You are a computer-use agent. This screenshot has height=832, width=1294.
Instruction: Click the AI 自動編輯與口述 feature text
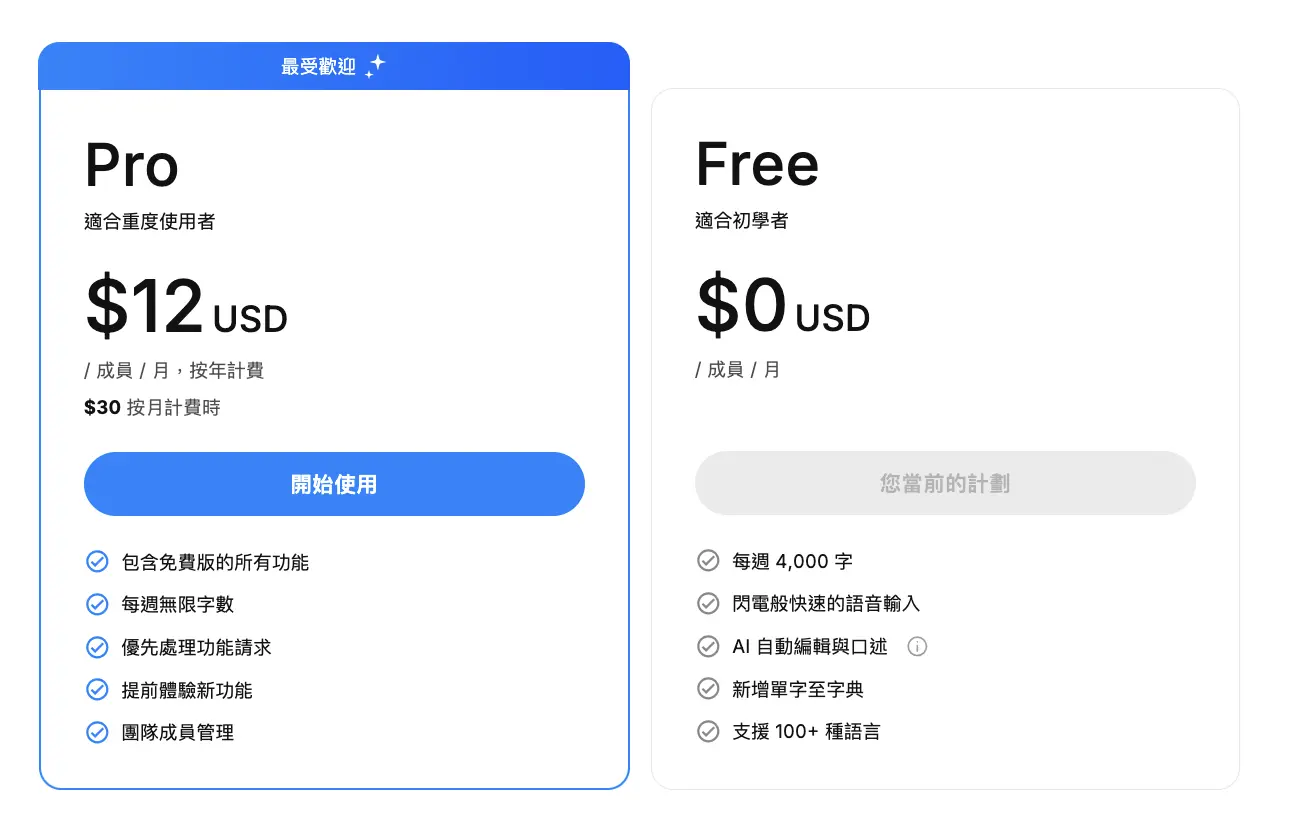[x=810, y=646]
